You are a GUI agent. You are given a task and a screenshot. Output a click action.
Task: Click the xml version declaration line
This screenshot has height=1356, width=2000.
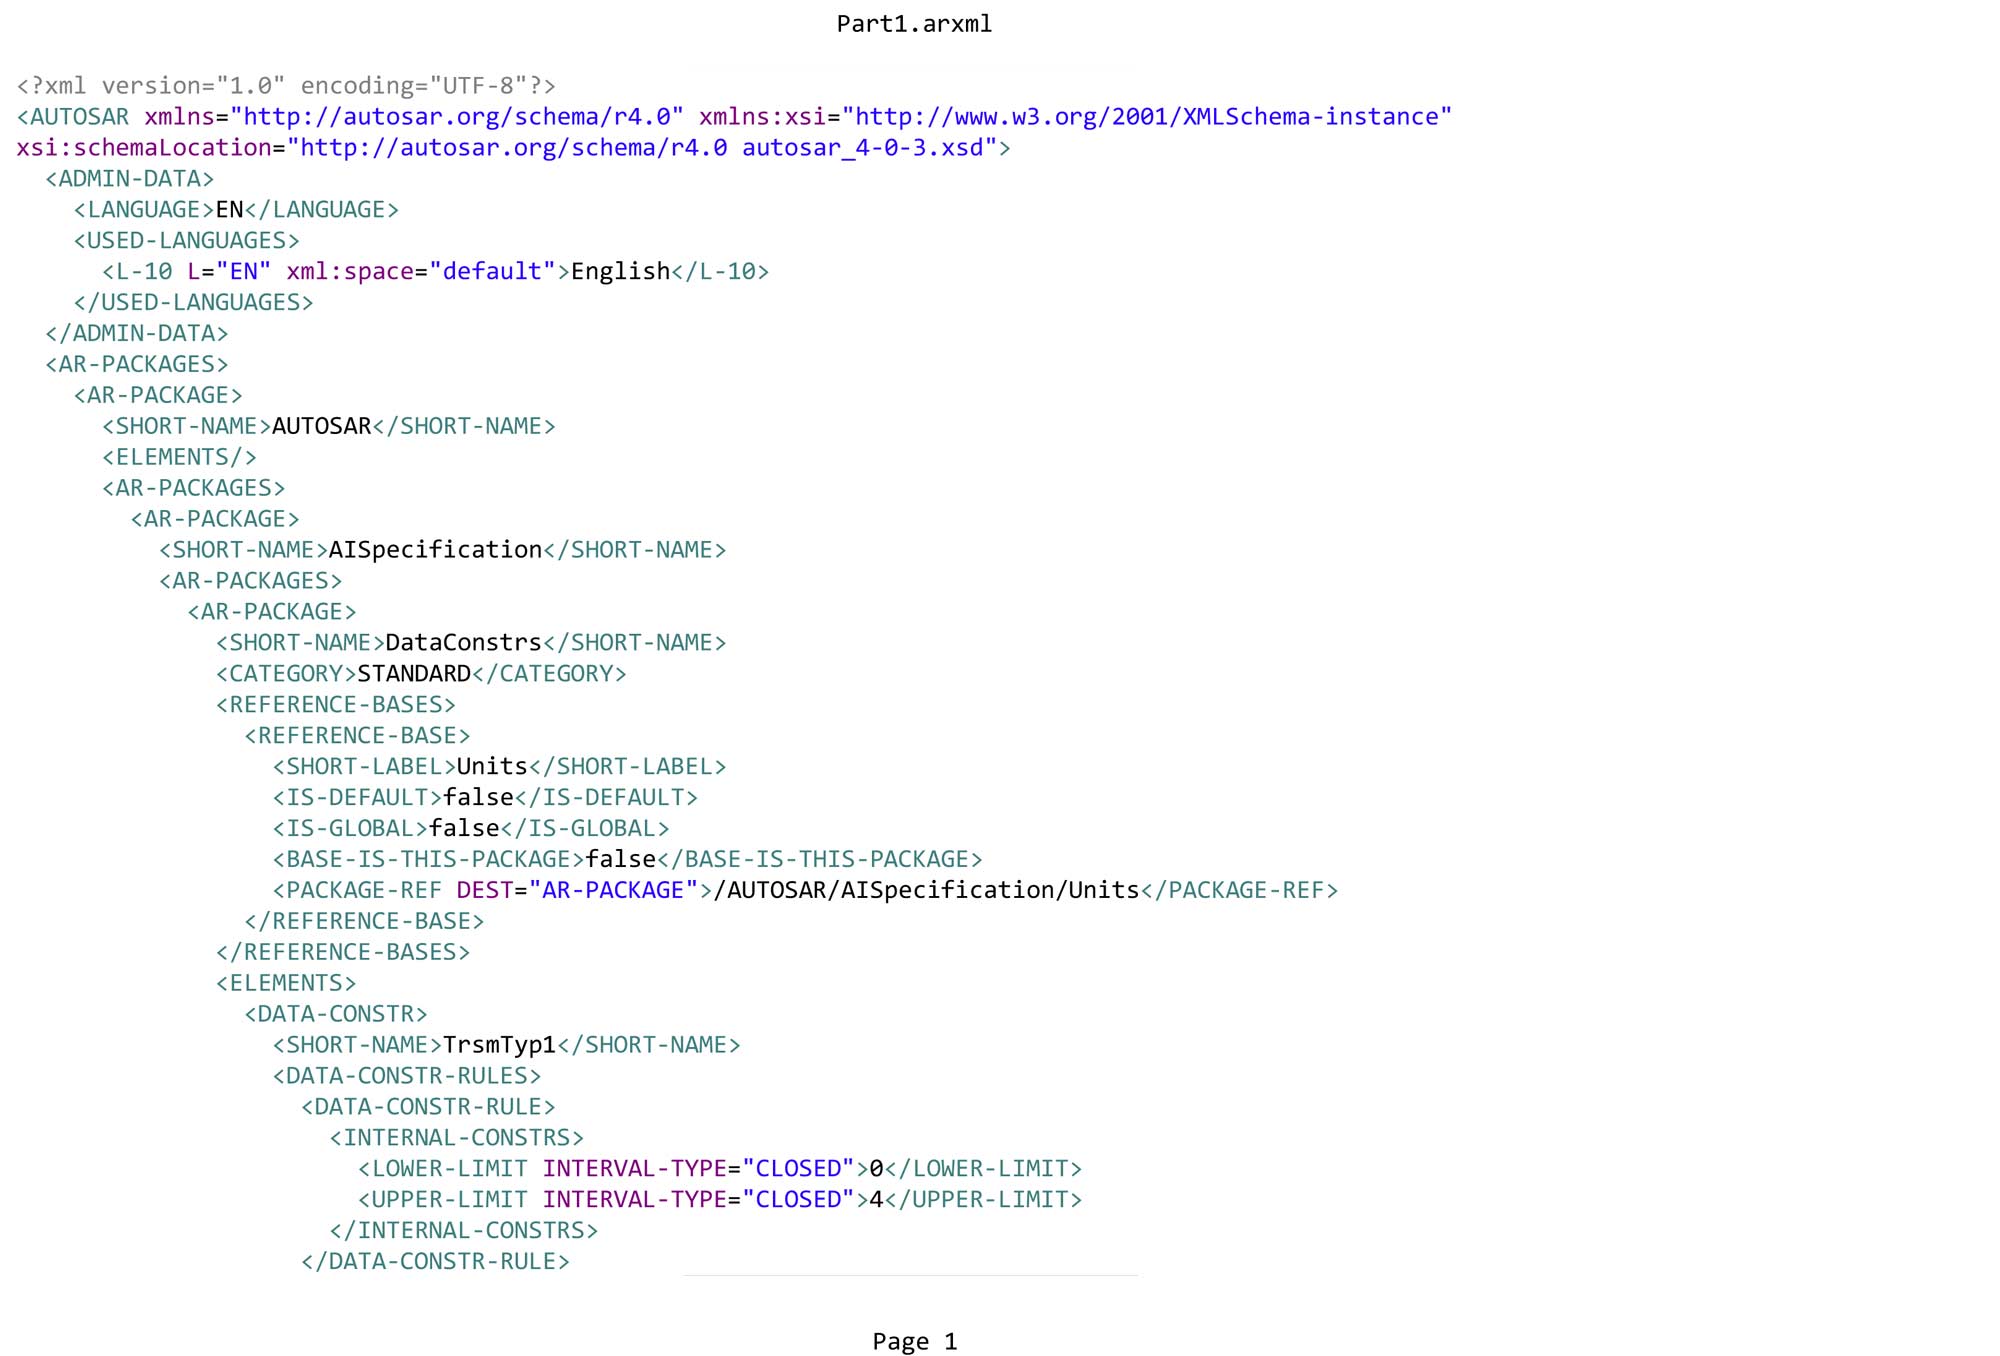click(x=286, y=86)
